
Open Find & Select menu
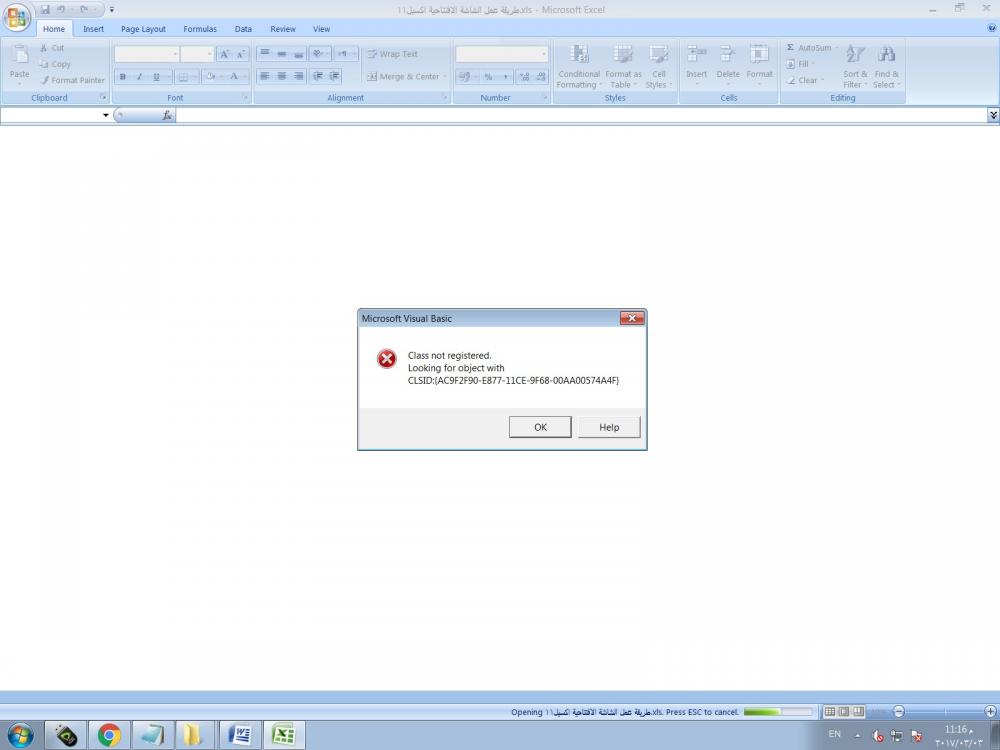(x=885, y=66)
